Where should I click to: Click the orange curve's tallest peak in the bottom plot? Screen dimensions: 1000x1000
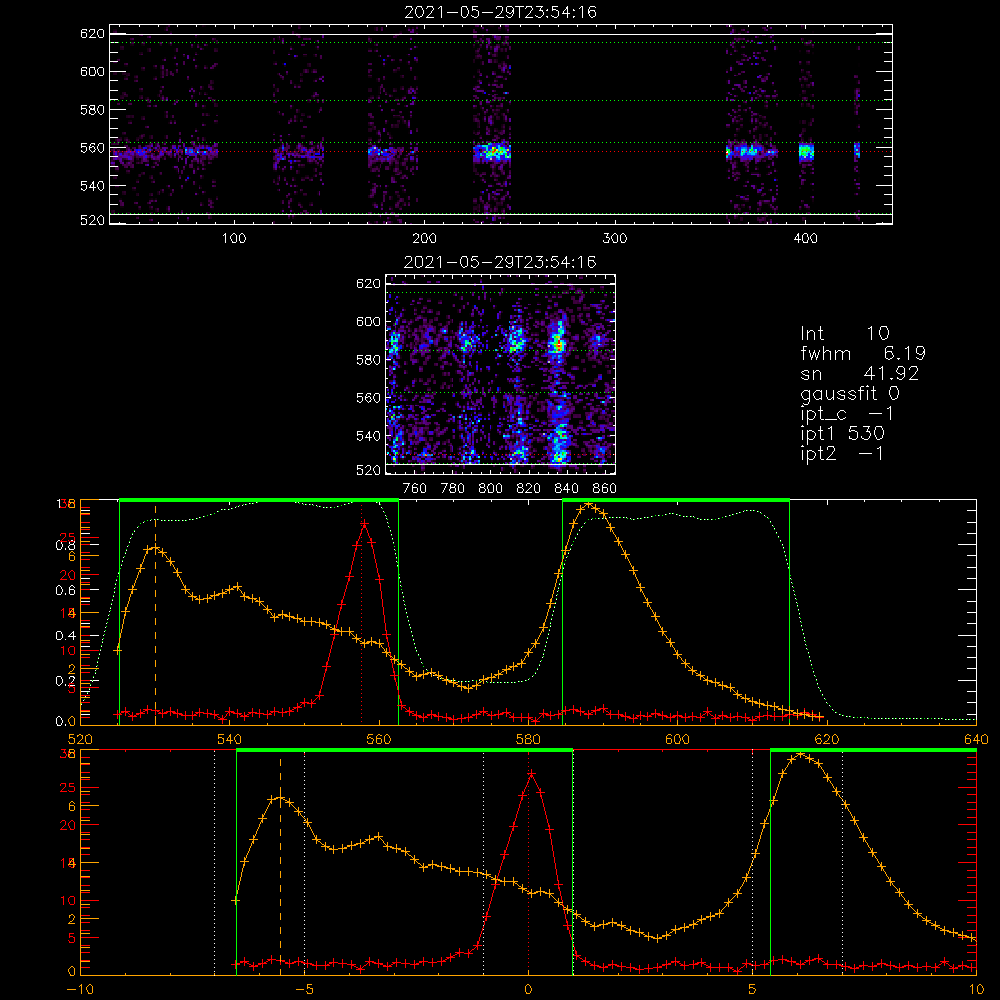pos(800,755)
